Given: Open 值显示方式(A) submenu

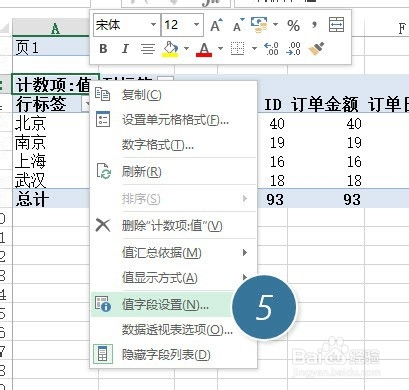Looking at the screenshot, I should point(174,278).
